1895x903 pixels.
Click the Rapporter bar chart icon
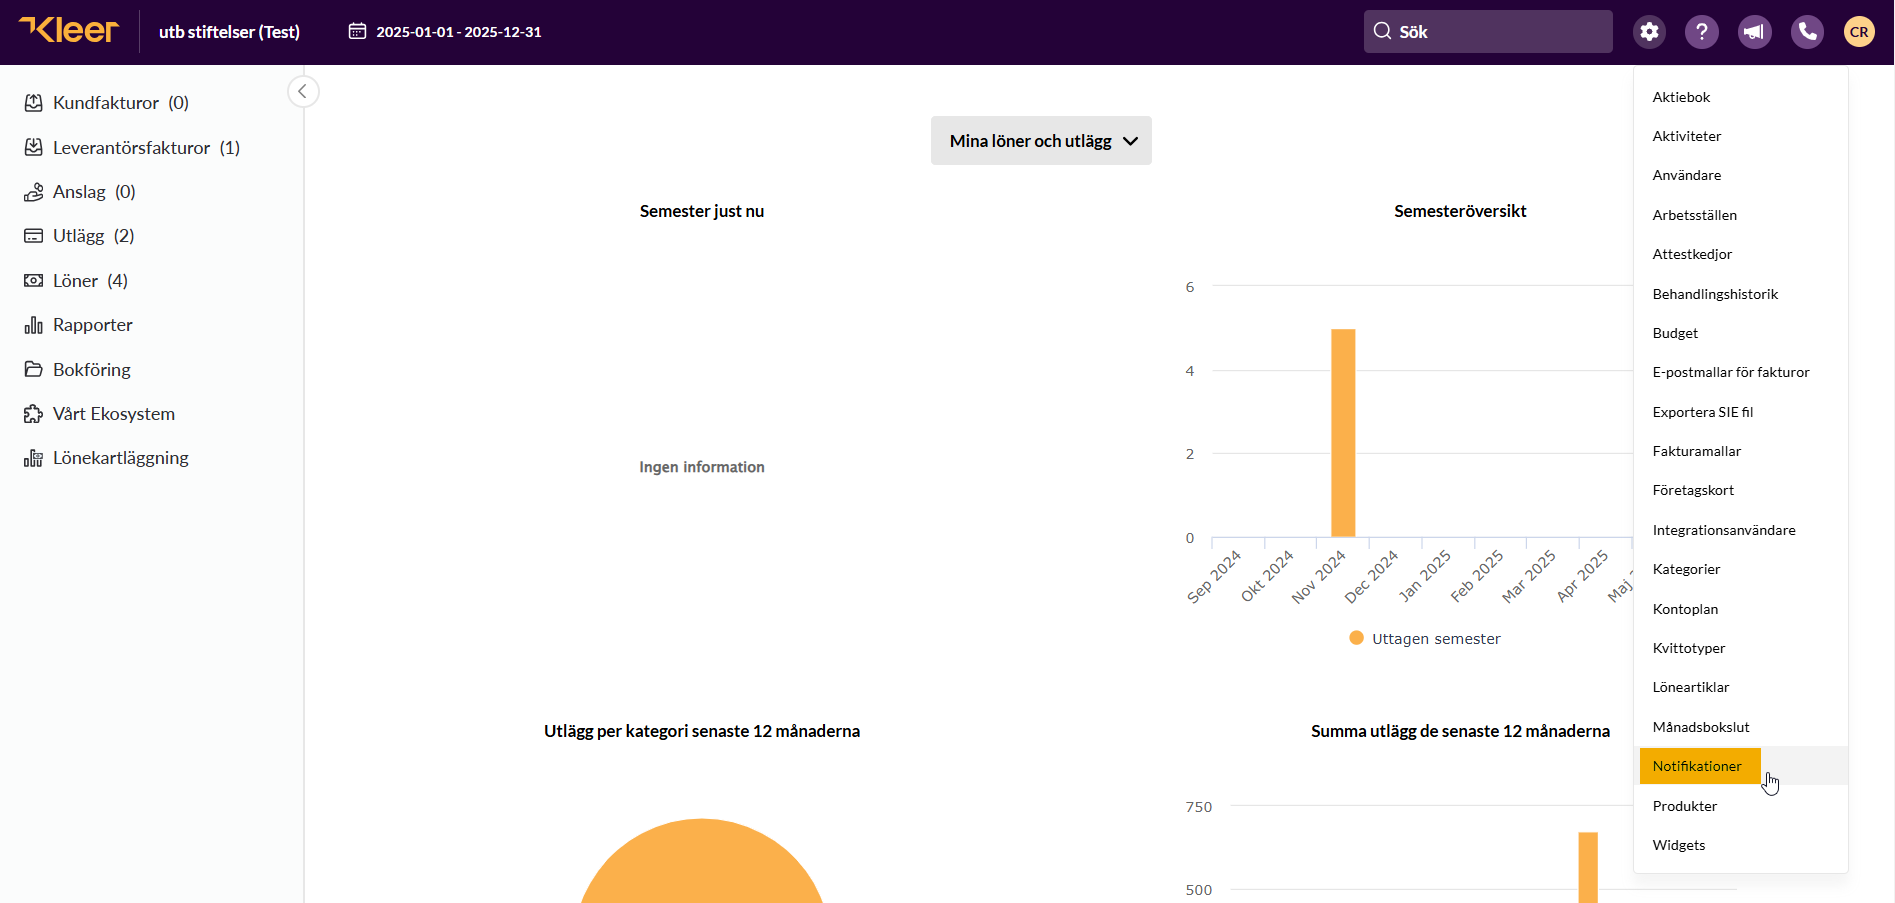point(34,325)
